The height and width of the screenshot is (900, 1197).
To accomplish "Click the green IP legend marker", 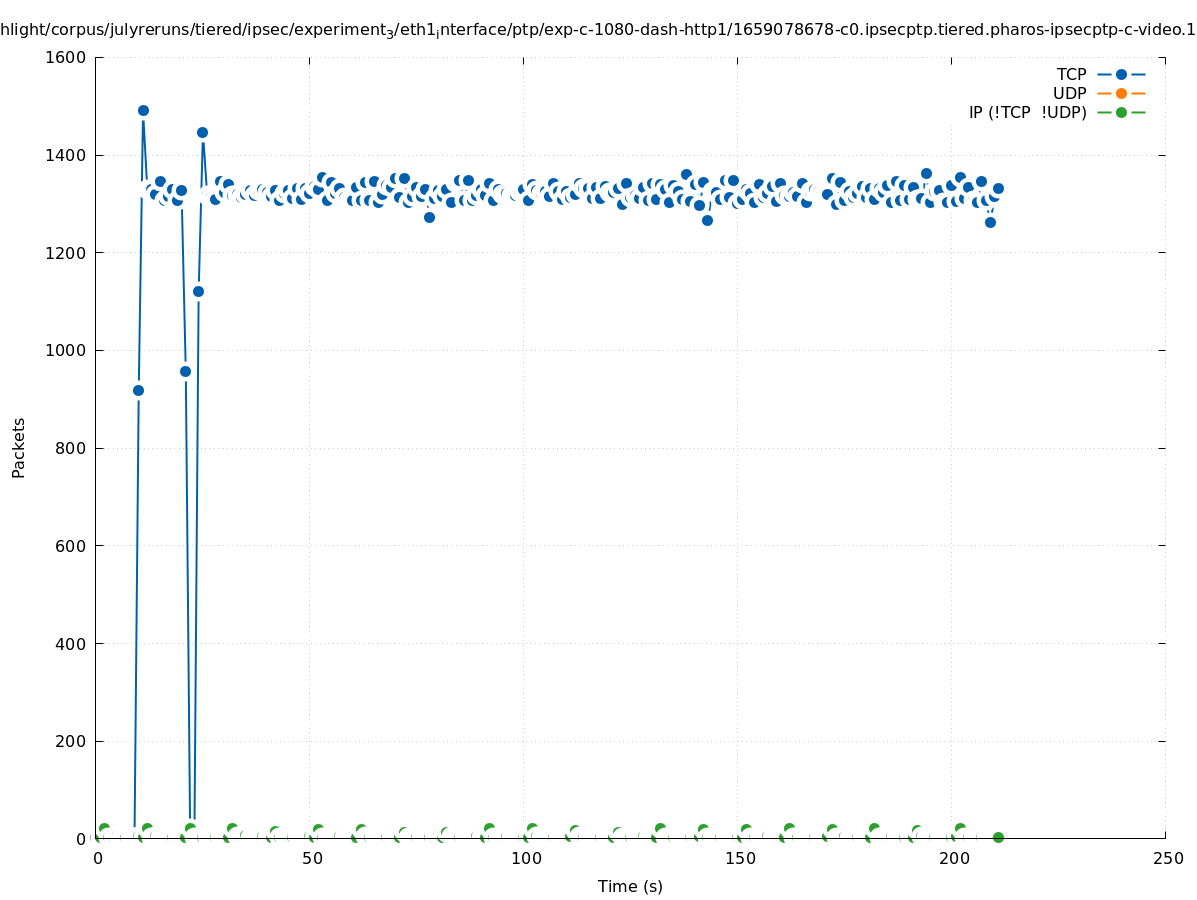I will click(x=1121, y=112).
